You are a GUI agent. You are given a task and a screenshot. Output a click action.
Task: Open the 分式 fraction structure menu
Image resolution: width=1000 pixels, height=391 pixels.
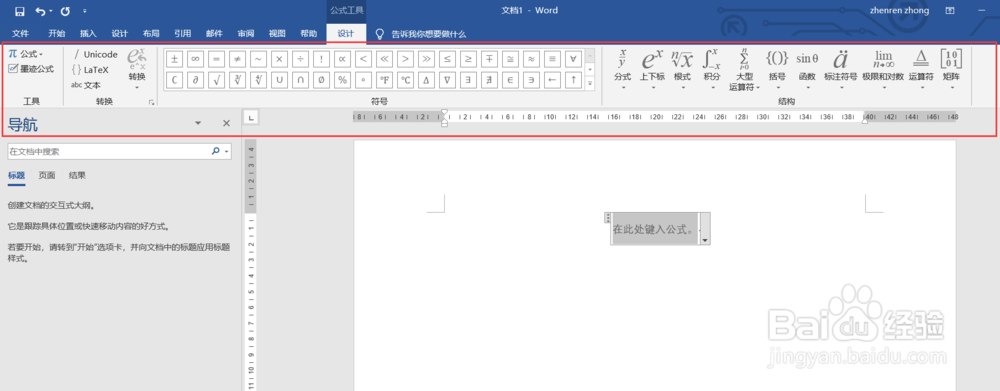point(622,69)
